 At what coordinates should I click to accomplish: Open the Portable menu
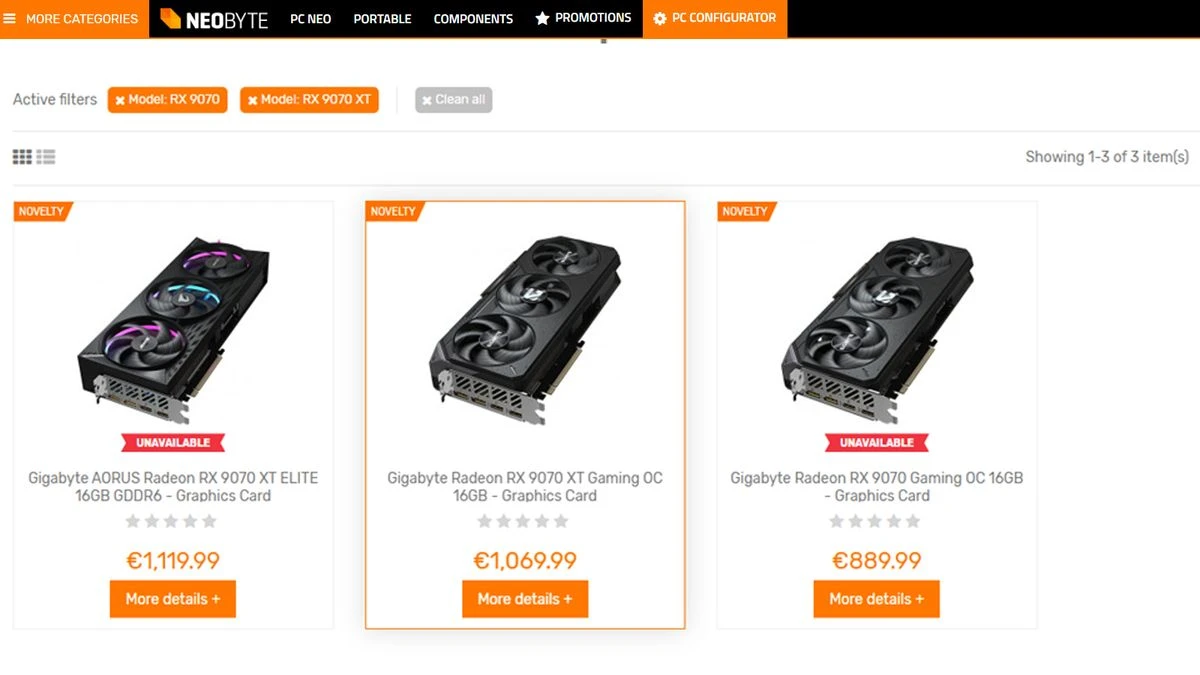pyautogui.click(x=382, y=19)
